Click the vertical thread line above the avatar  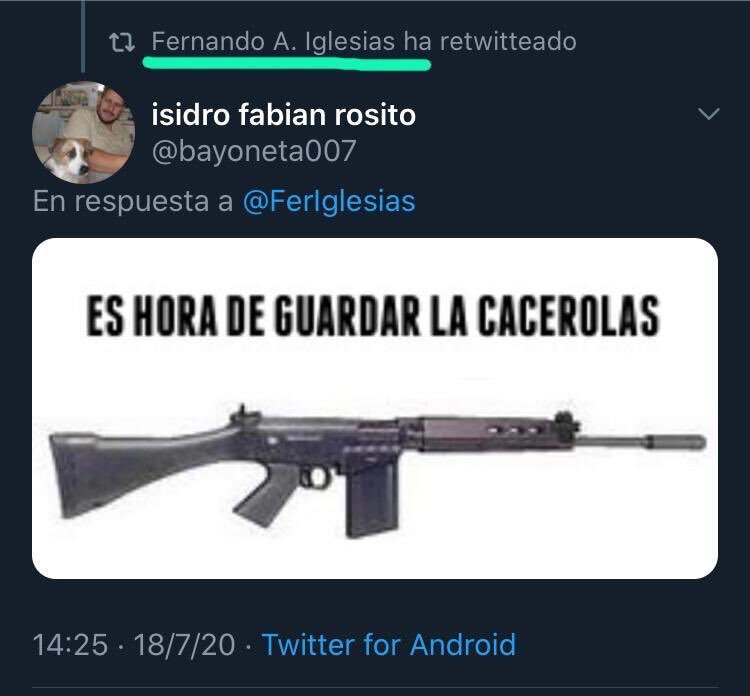point(83,36)
